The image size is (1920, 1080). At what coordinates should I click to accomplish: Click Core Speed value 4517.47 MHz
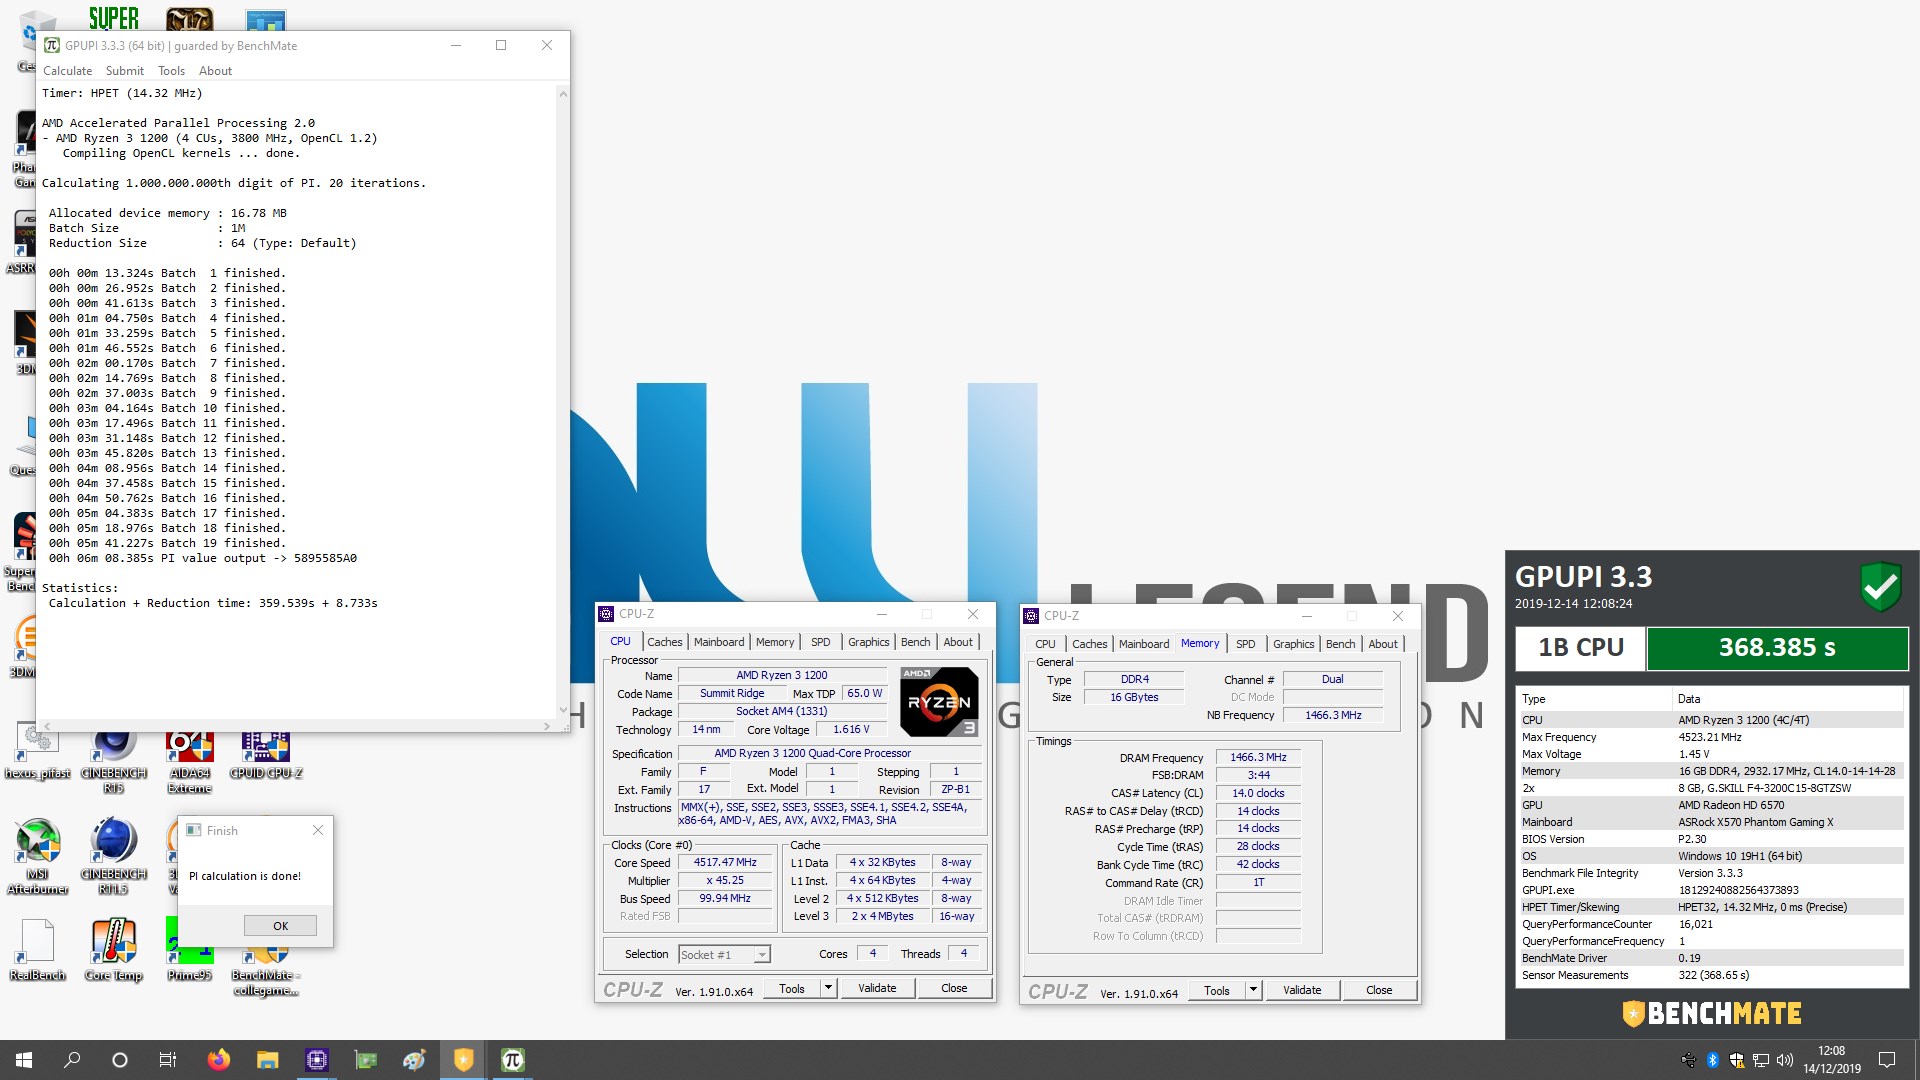(x=725, y=862)
